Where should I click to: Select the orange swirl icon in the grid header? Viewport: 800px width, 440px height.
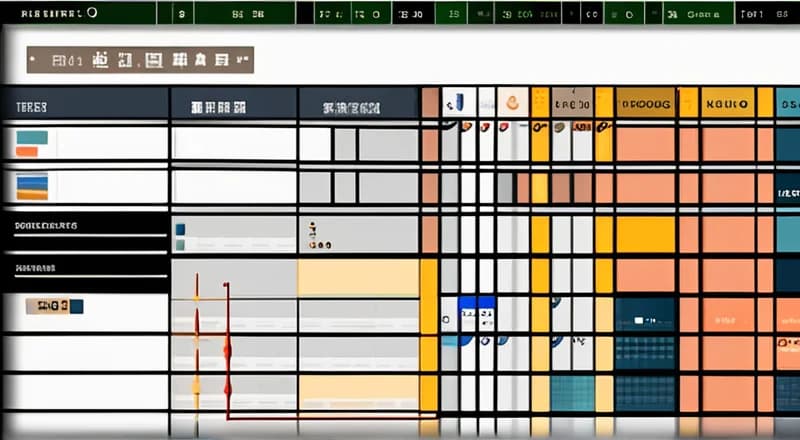coord(513,103)
